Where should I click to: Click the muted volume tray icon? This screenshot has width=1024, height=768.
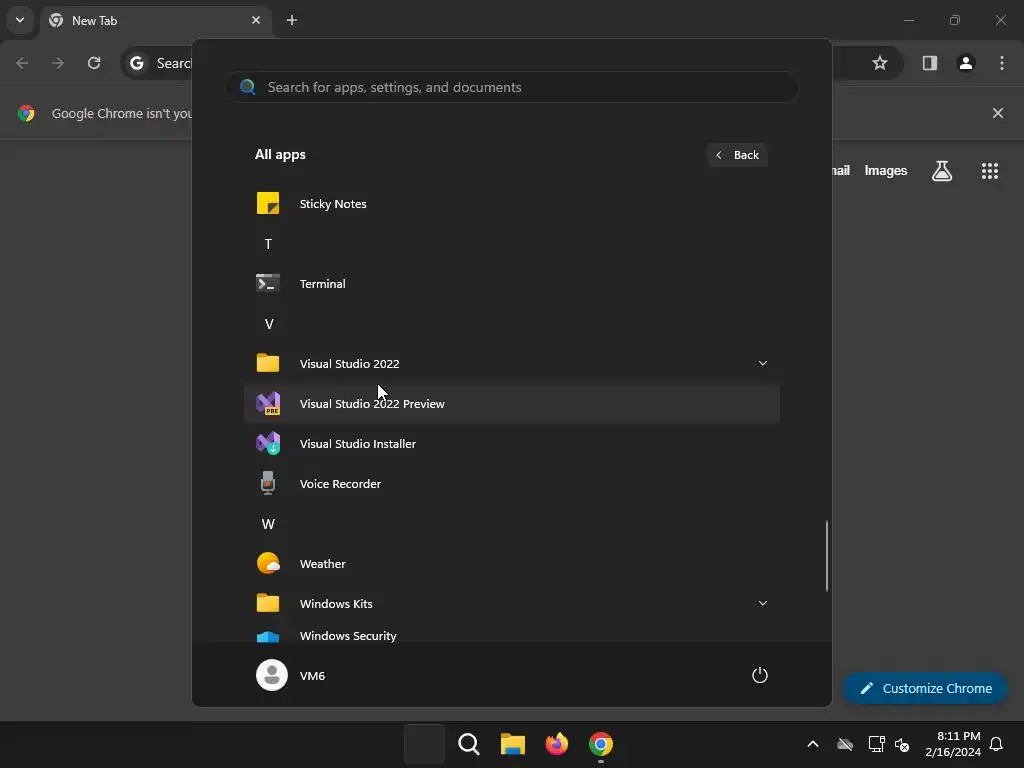[x=902, y=744]
